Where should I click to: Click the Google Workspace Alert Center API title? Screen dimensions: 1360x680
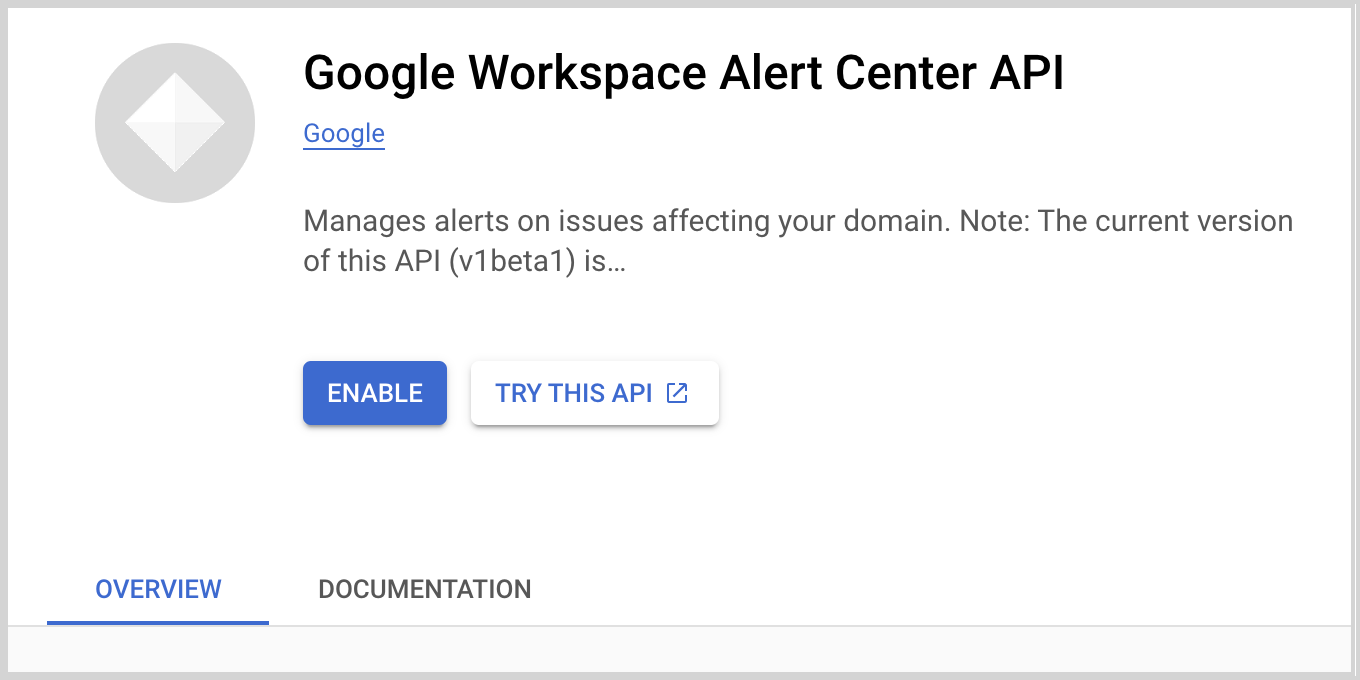pos(683,73)
